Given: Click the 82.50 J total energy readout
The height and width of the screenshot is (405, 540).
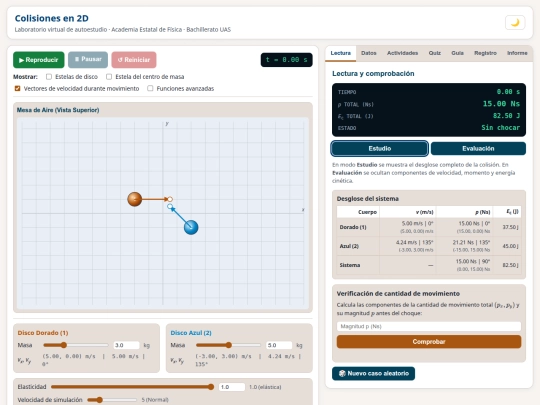Looking at the screenshot, I should (x=506, y=116).
